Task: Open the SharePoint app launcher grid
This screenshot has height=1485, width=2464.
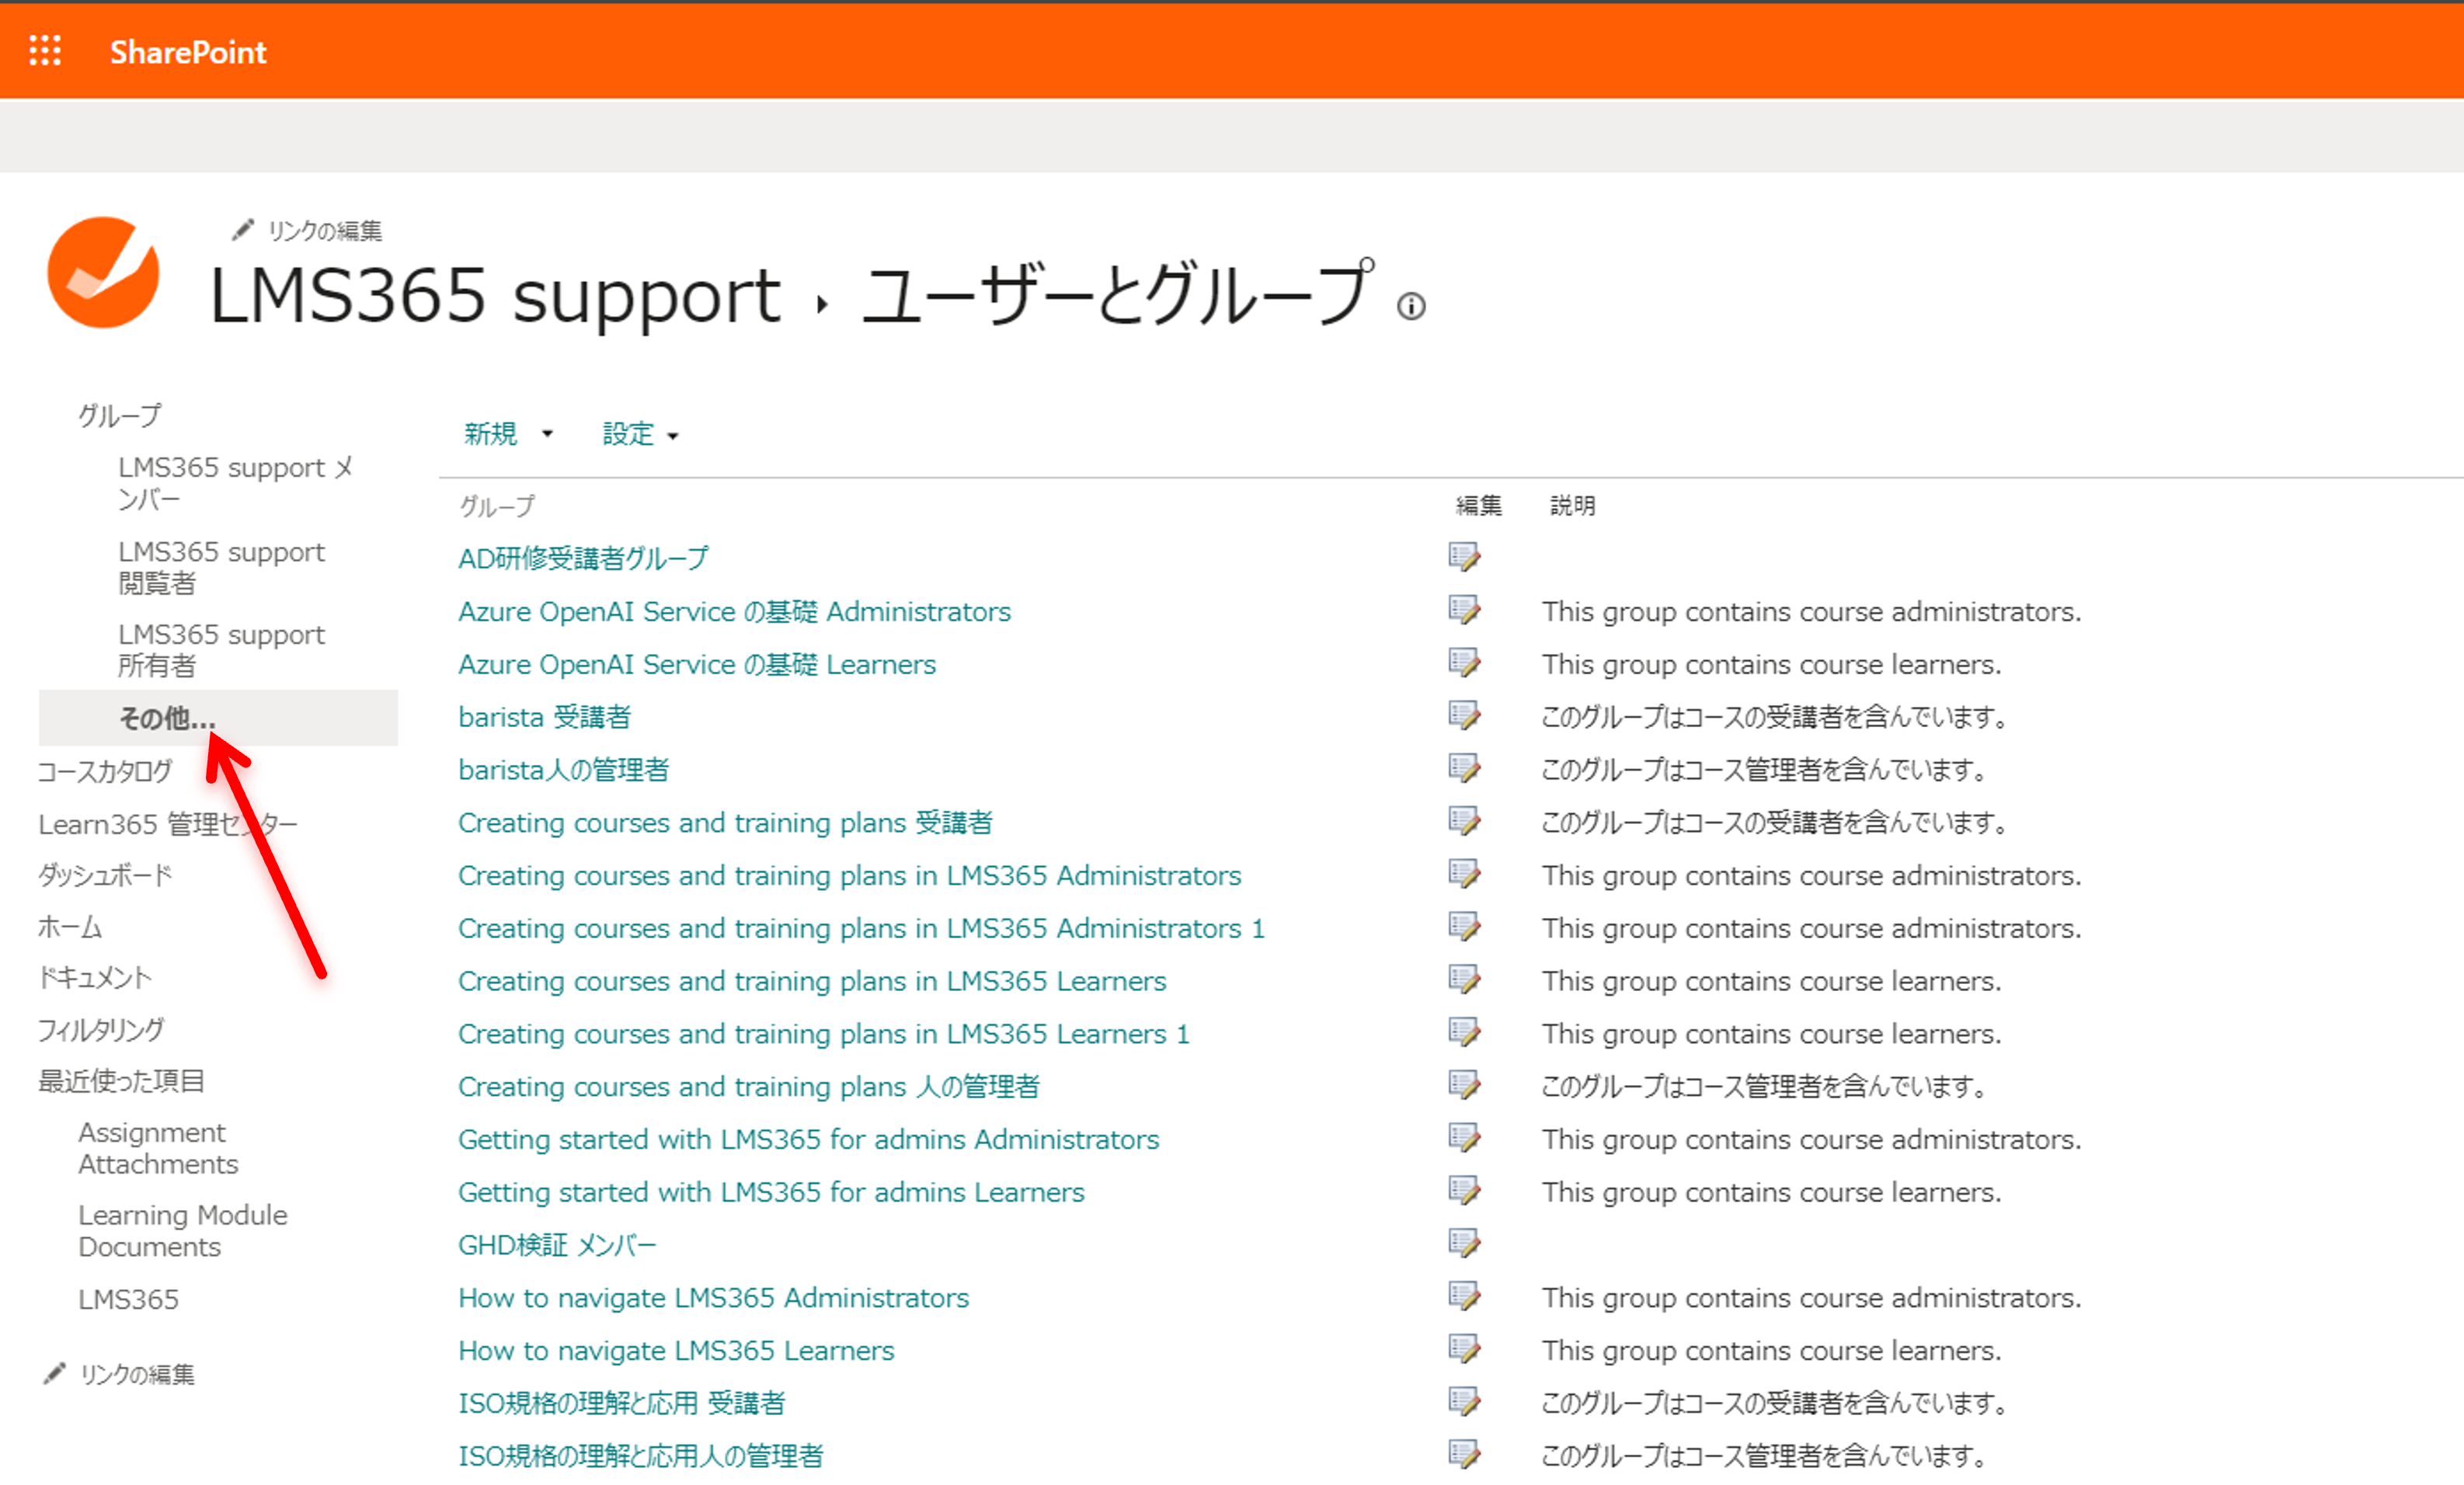Action: [45, 51]
